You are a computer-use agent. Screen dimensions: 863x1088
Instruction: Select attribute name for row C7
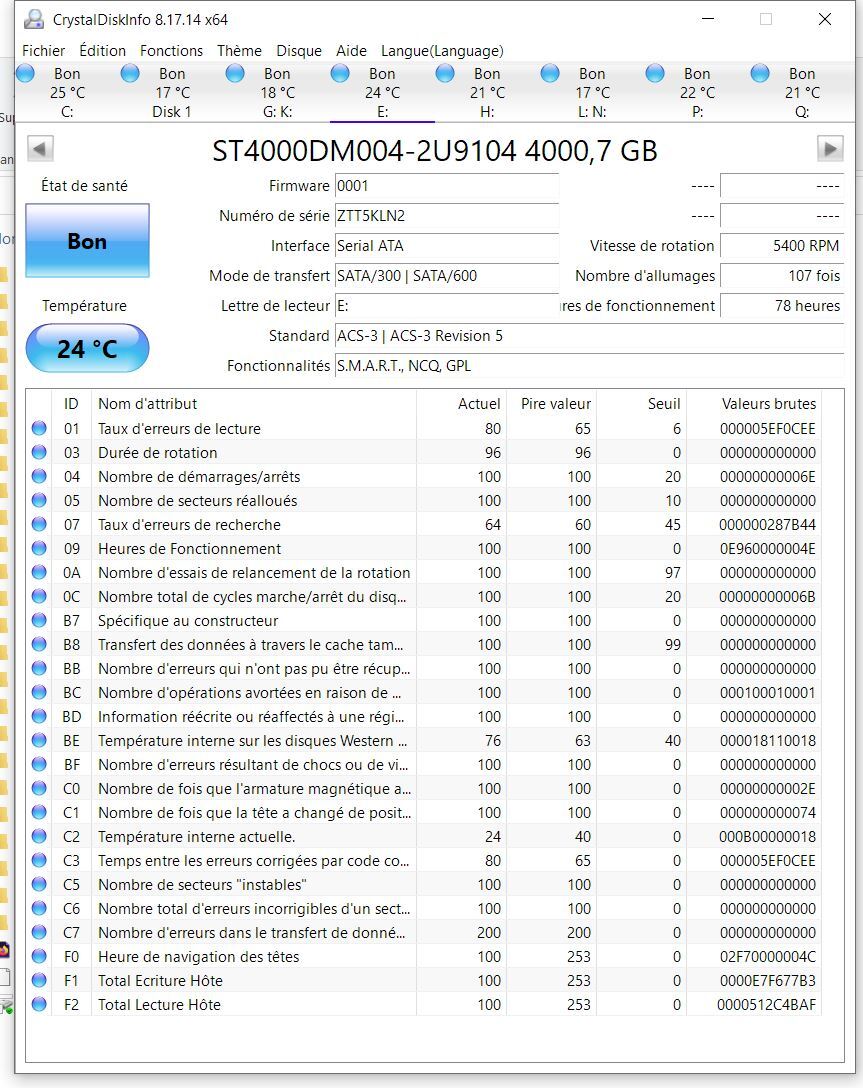(x=252, y=933)
